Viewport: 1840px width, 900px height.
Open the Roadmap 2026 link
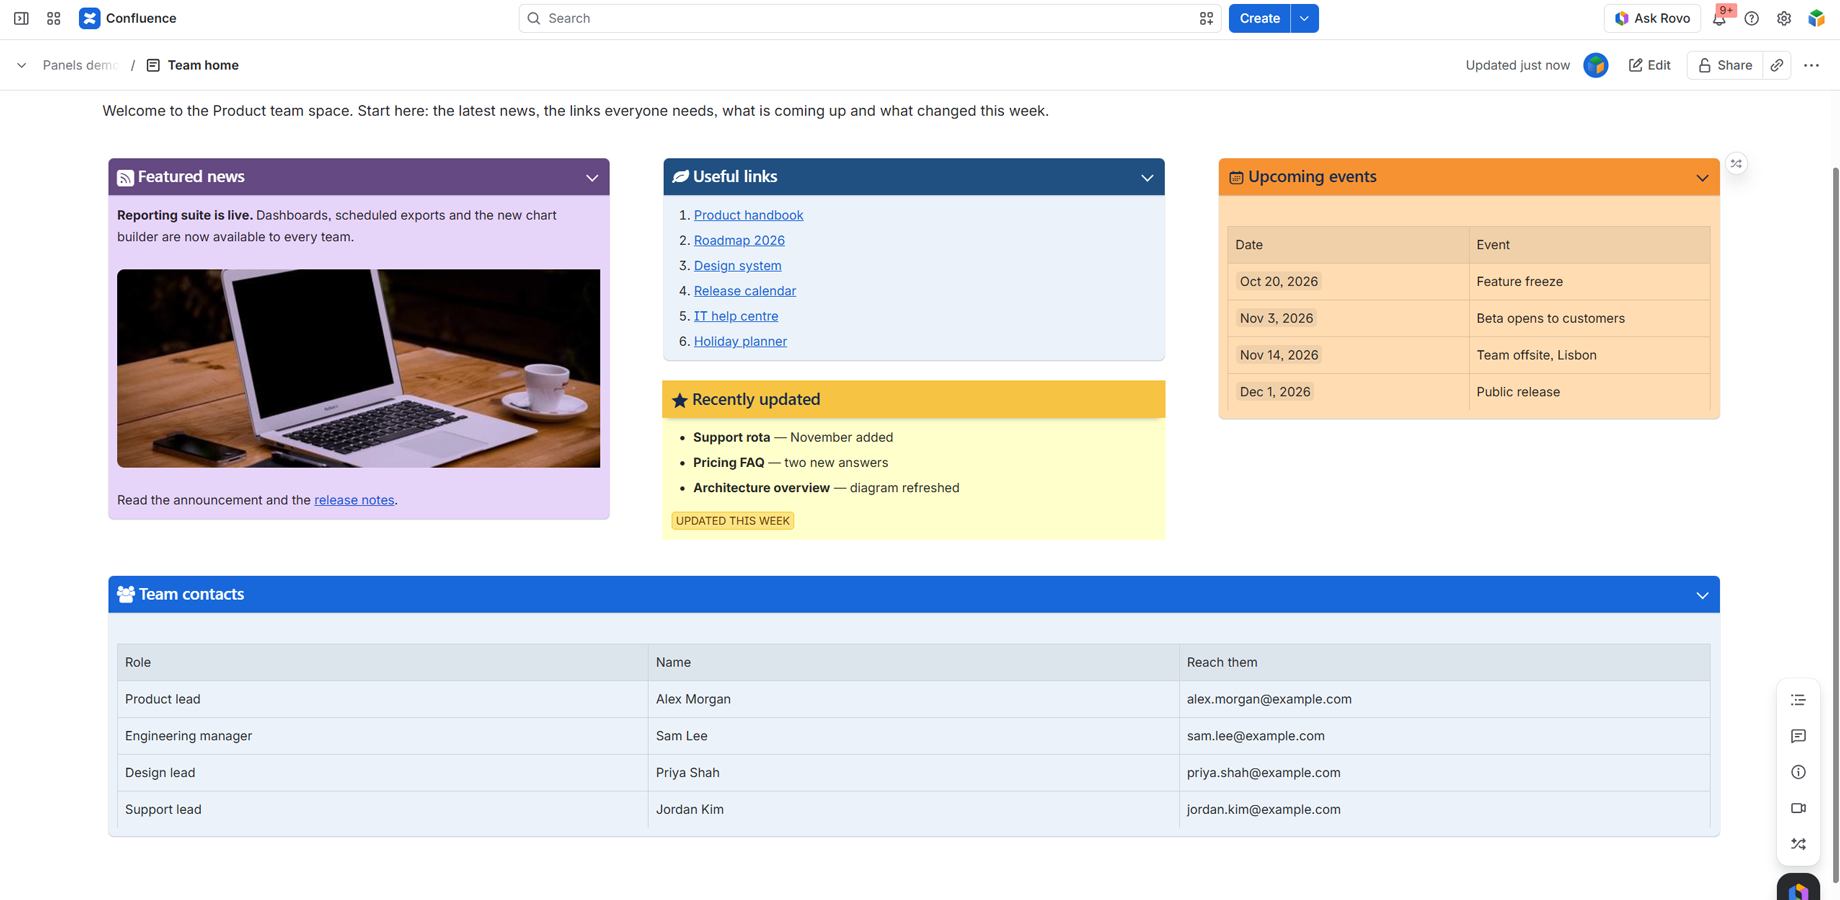[x=739, y=240]
